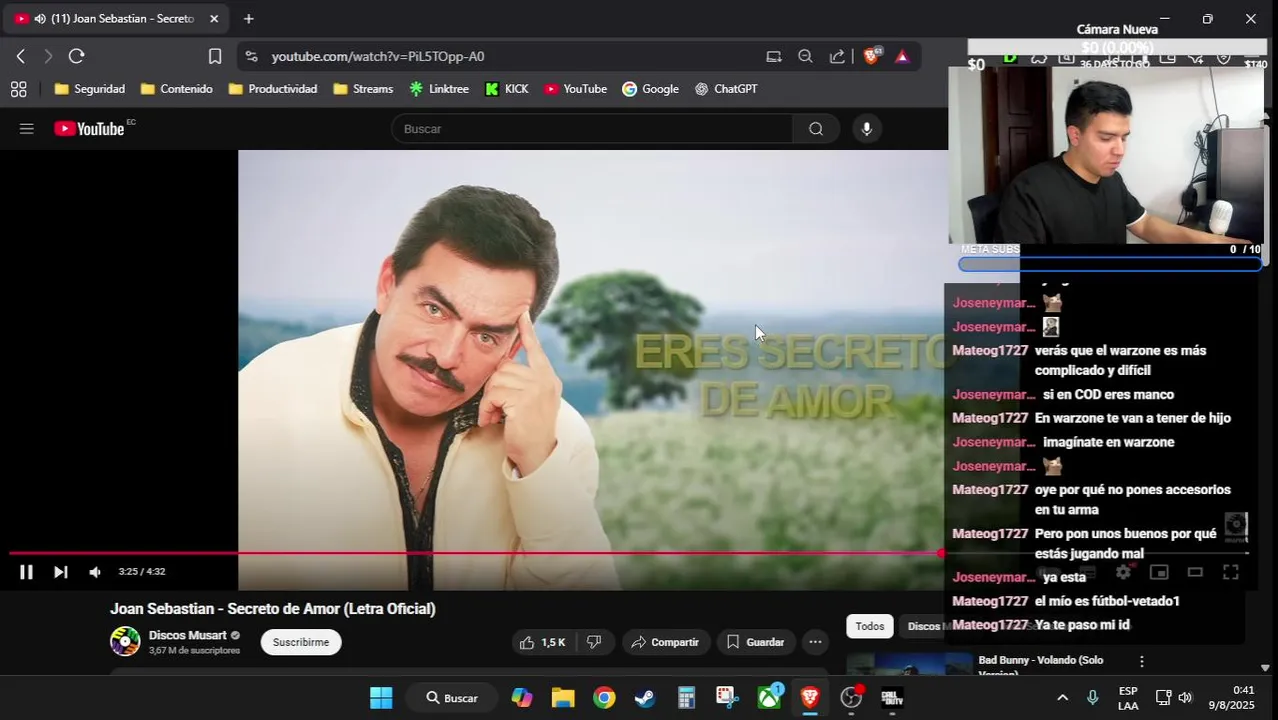Viewport: 1278px width, 720px height.
Task: Switch to miniplayer mode
Action: pos(1159,572)
